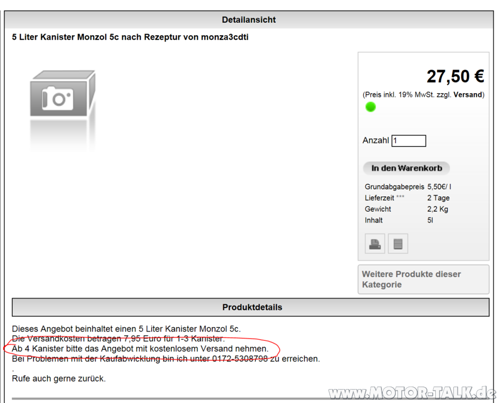Click the circled Ab 4 Kanister text line
Screen dimensions: 500x403
pyautogui.click(x=140, y=349)
